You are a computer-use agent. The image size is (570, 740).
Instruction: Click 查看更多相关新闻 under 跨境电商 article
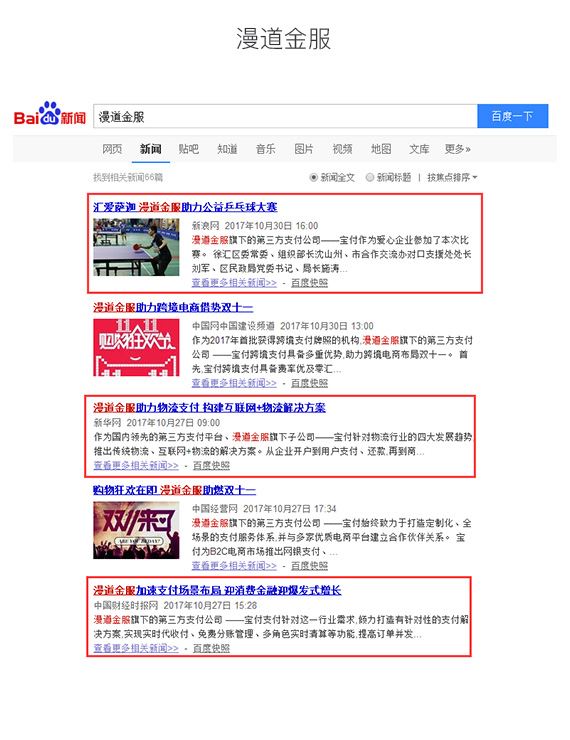tap(234, 383)
